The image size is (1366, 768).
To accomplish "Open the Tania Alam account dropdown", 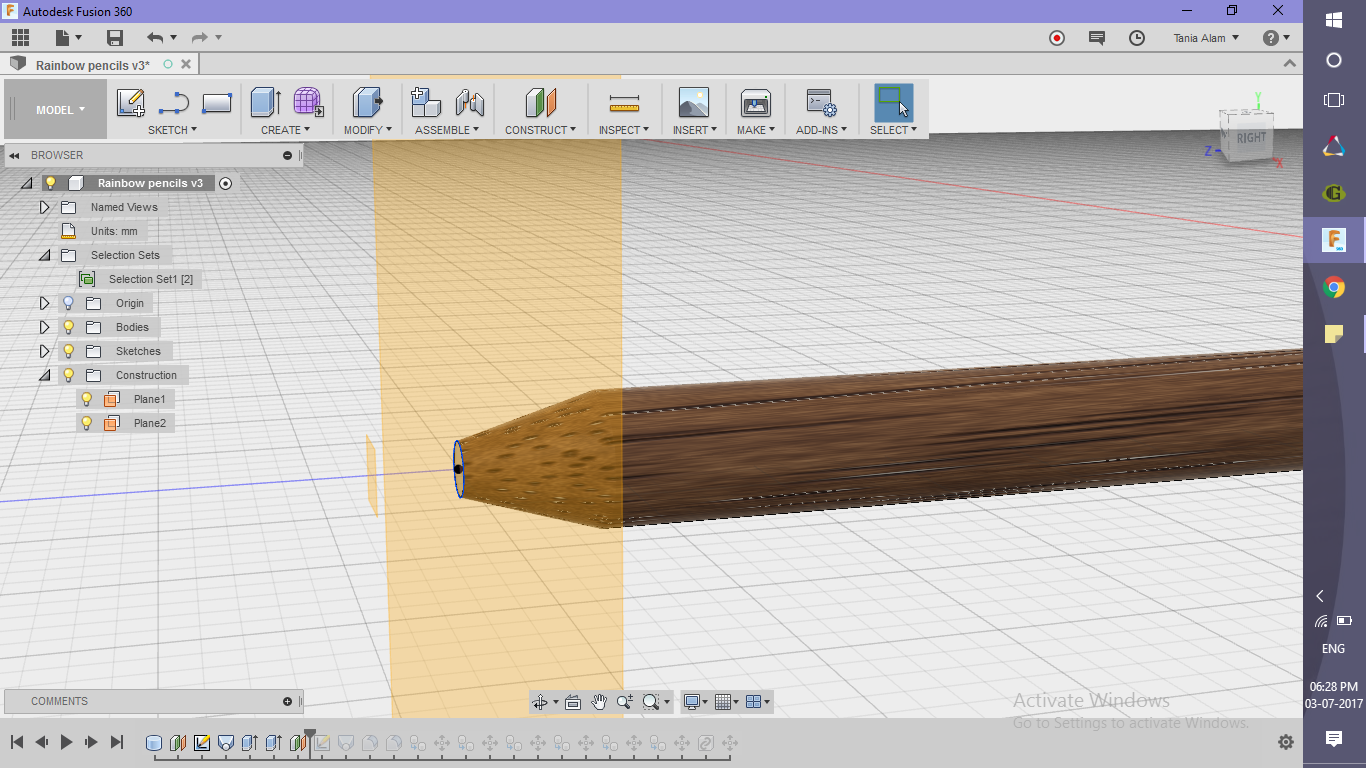I will [1206, 38].
